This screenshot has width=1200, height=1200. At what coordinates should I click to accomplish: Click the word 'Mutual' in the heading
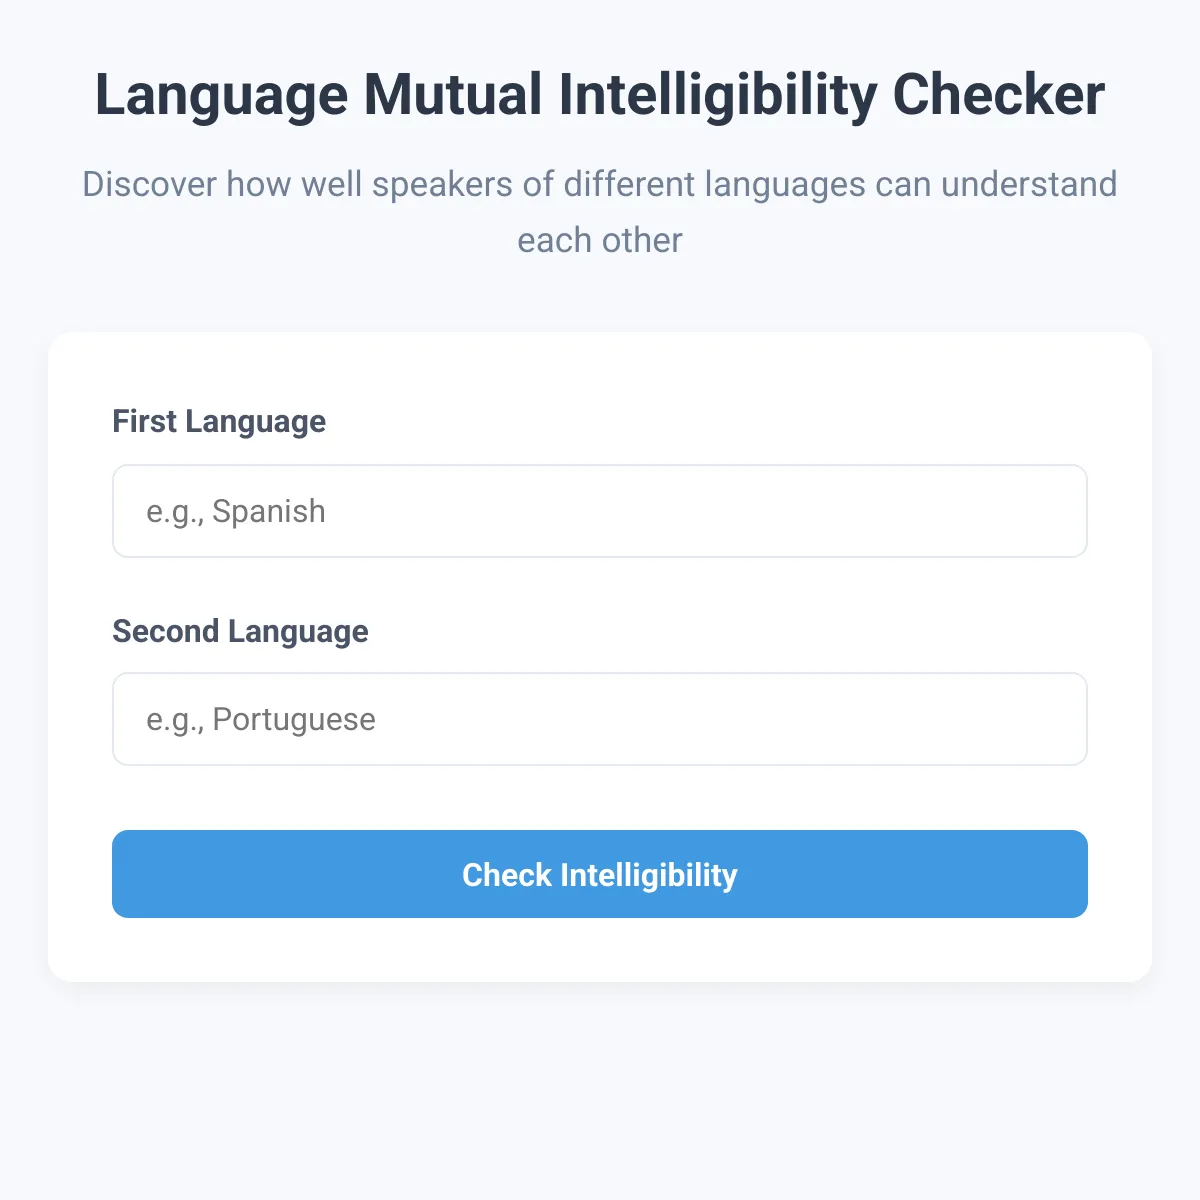pyautogui.click(x=453, y=95)
